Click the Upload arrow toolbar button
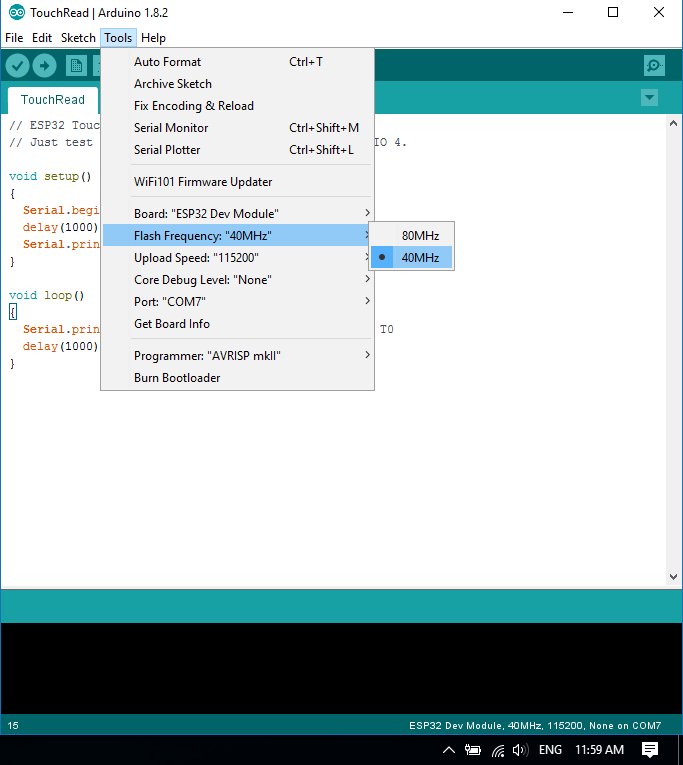Viewport: 683px width, 765px height. coord(44,65)
